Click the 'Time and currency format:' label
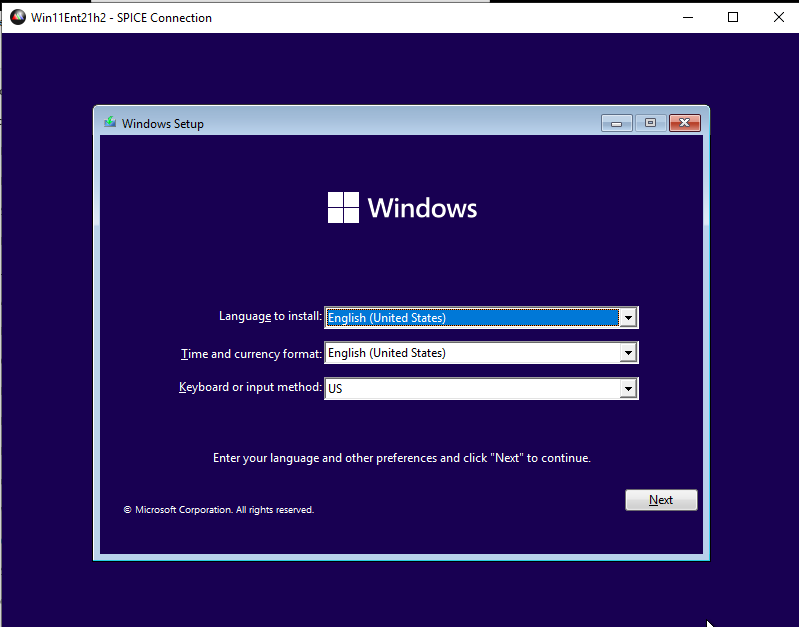 click(x=251, y=354)
